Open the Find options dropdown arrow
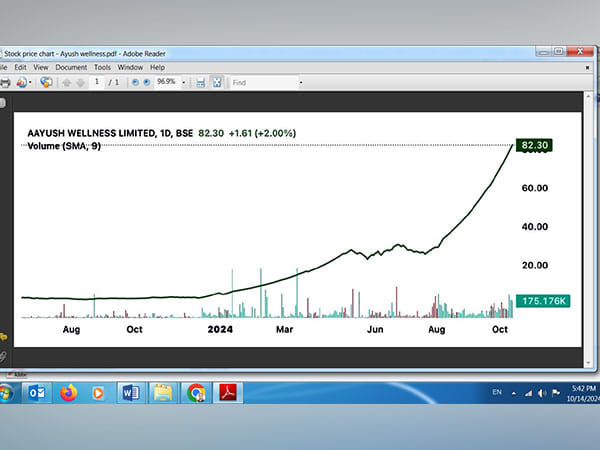 coord(301,83)
